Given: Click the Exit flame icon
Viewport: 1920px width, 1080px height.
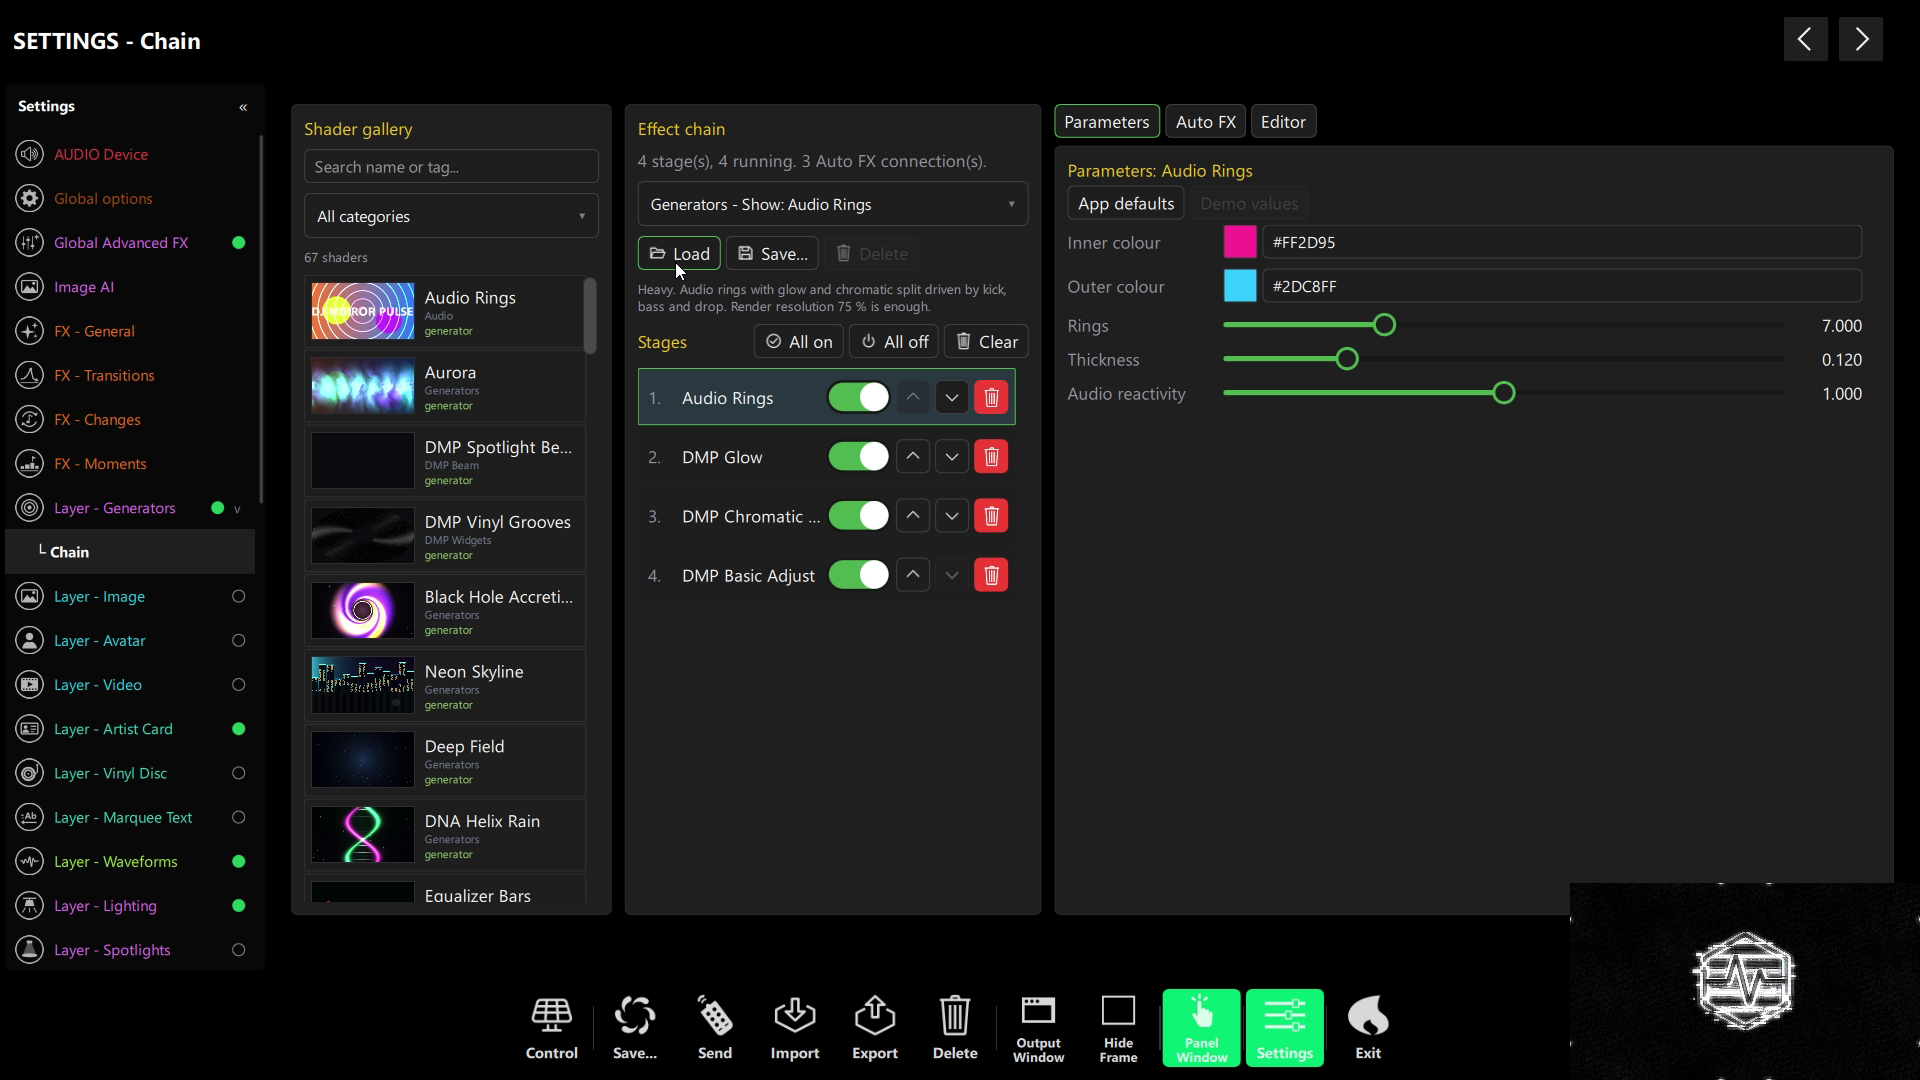Looking at the screenshot, I should coord(1367,1016).
